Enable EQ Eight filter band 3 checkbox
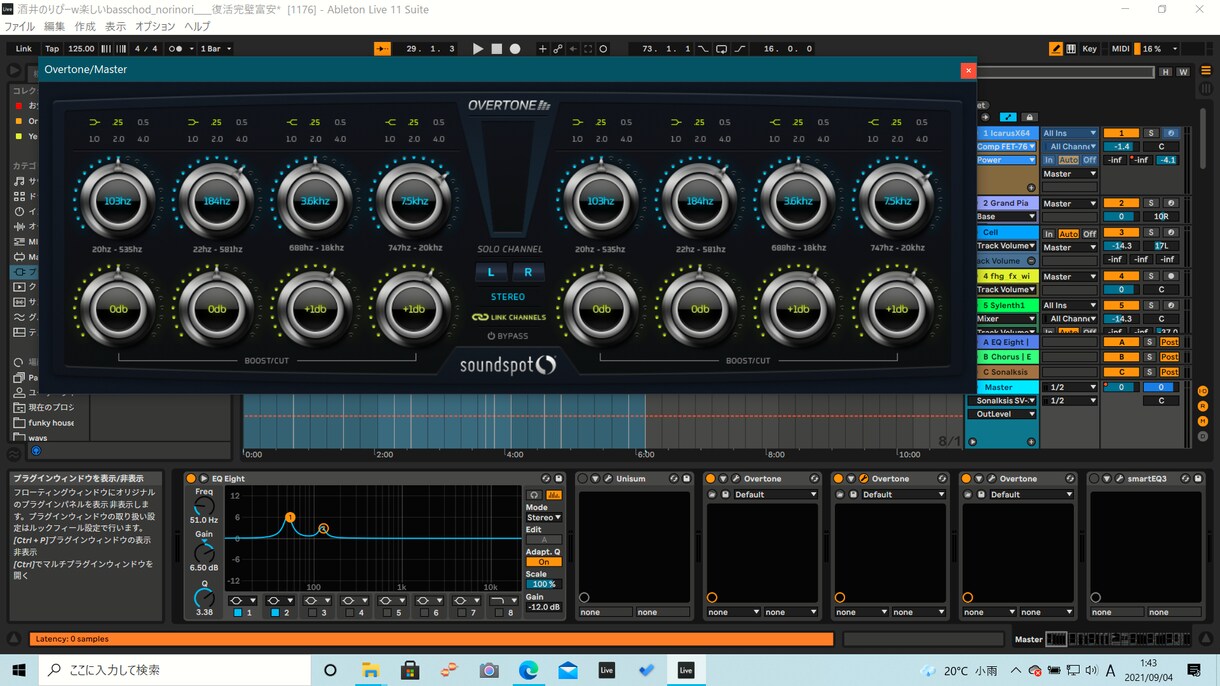This screenshot has width=1220, height=686. (x=312, y=612)
